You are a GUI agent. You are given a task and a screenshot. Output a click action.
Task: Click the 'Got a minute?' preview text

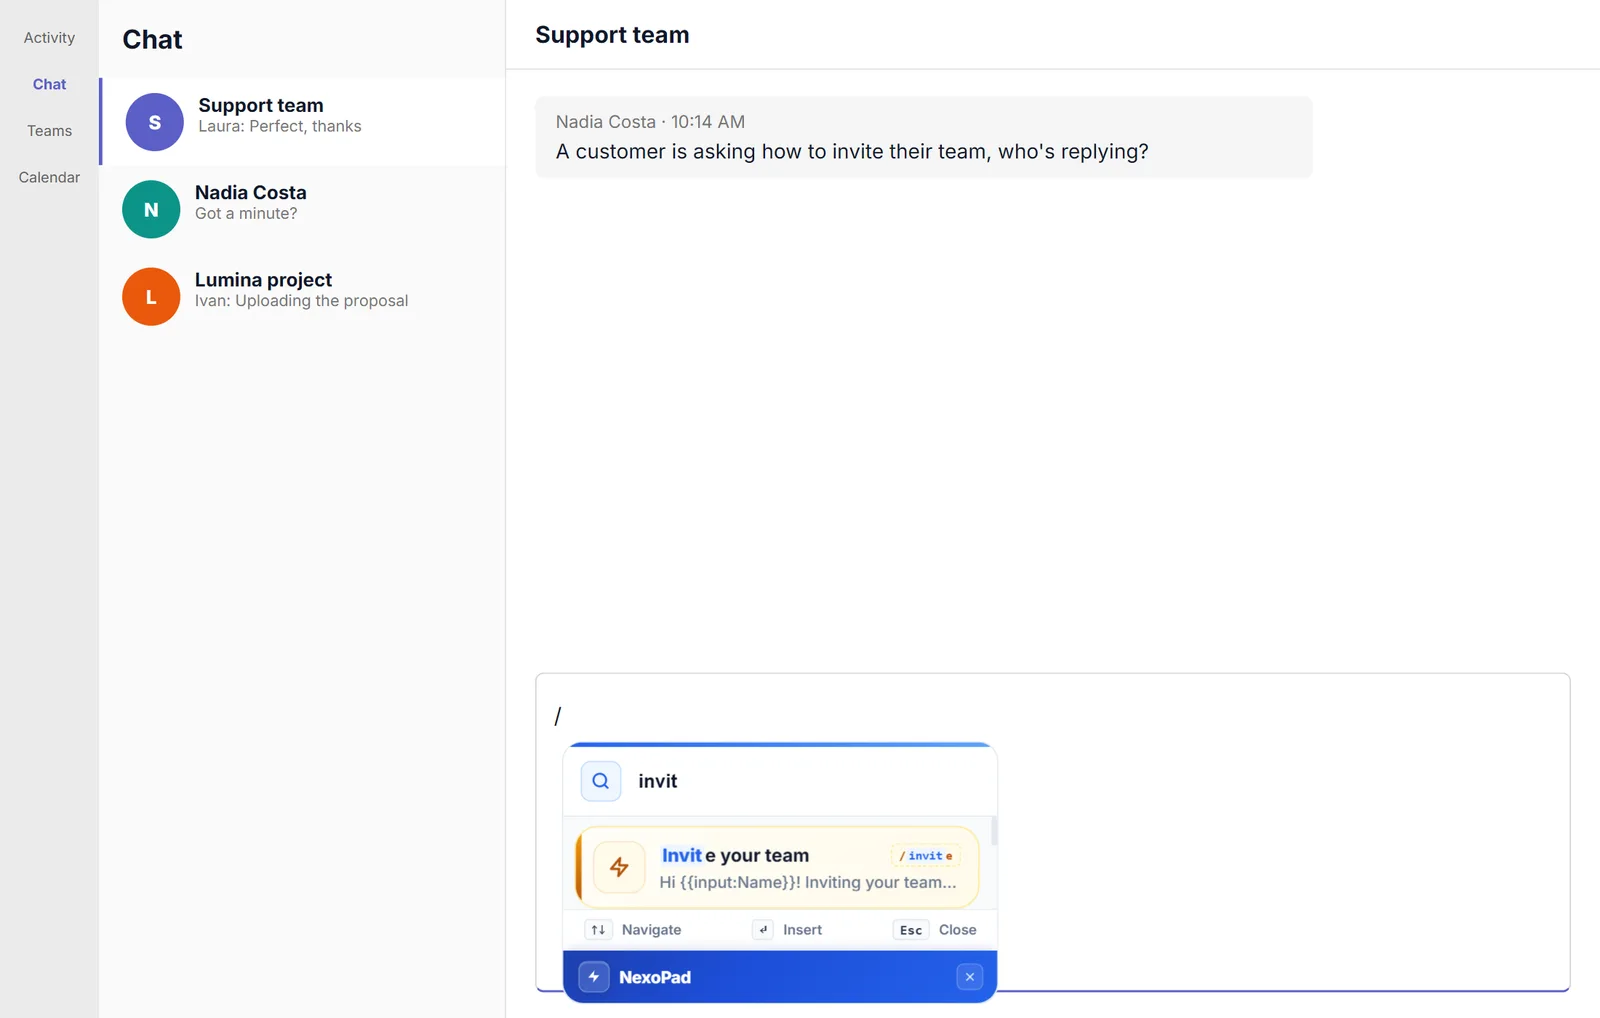point(246,214)
